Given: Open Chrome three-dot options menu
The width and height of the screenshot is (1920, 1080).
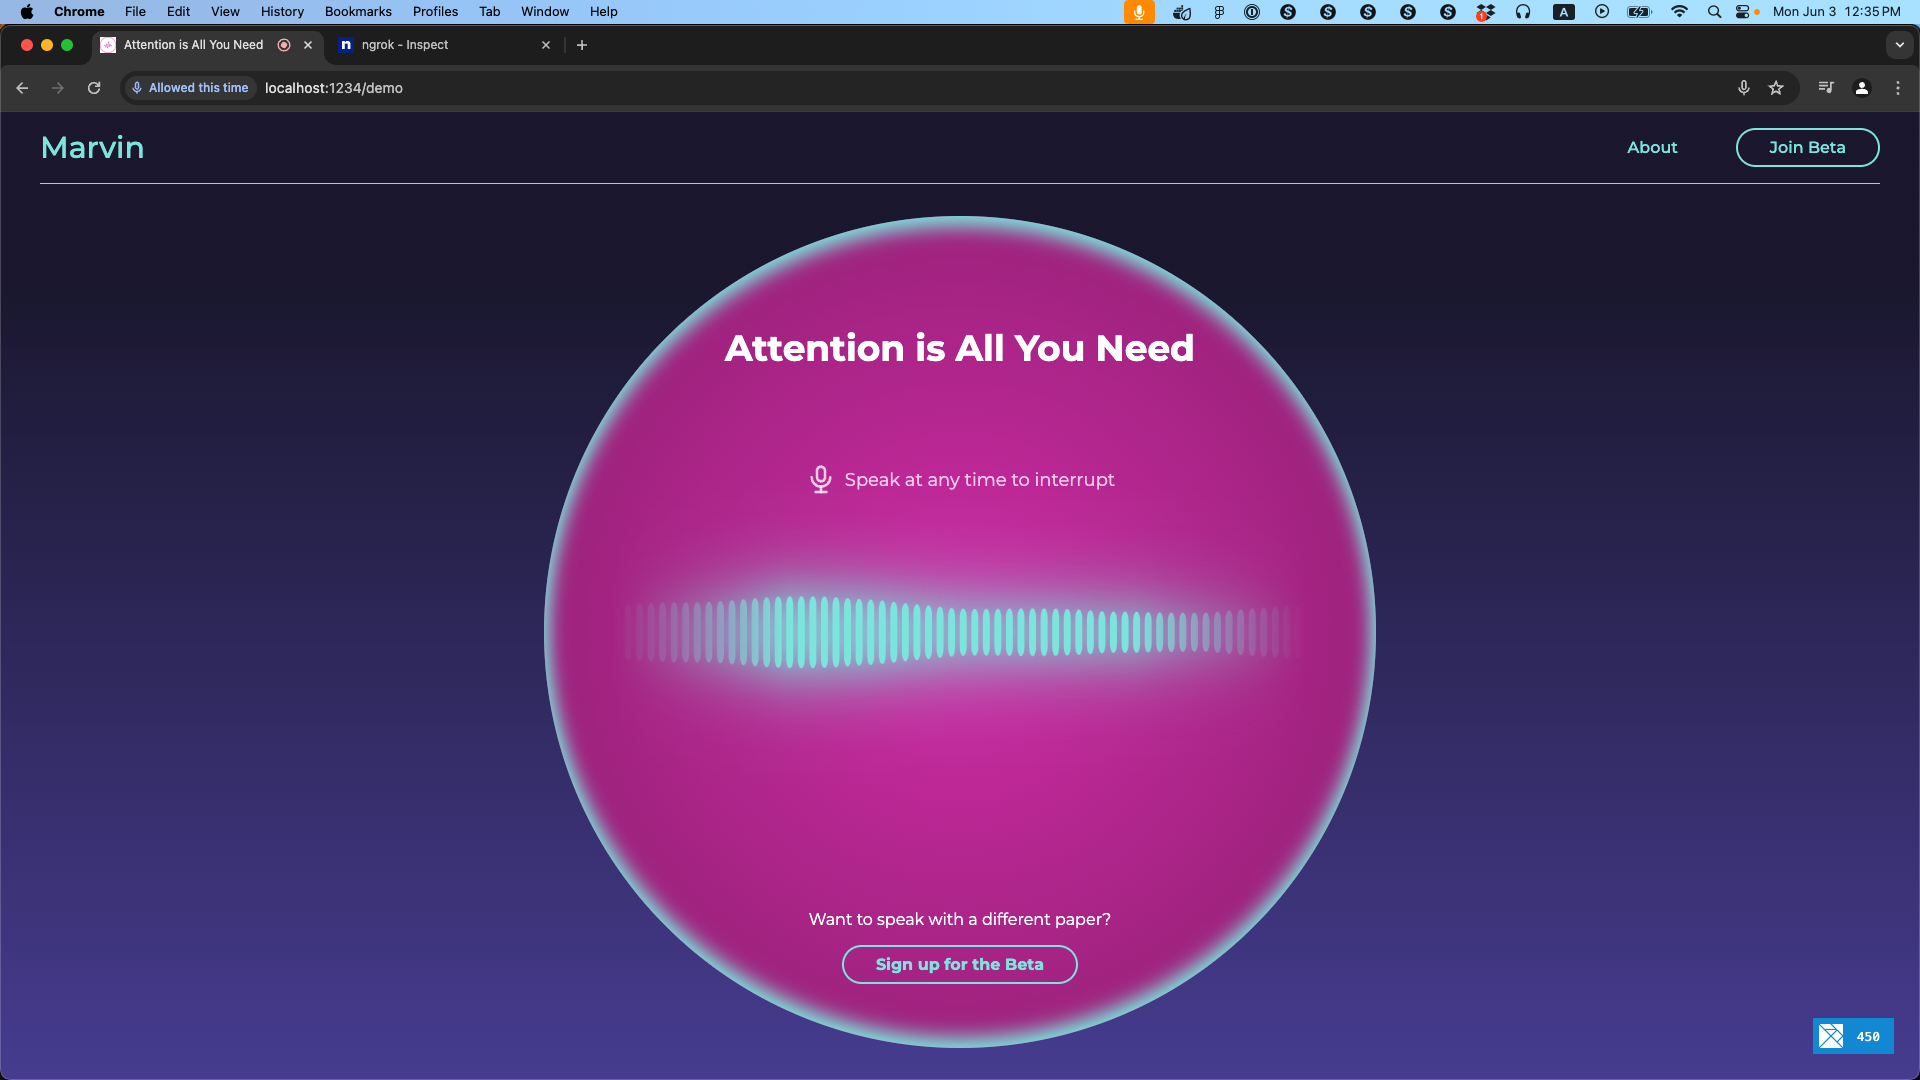Looking at the screenshot, I should click(1897, 88).
